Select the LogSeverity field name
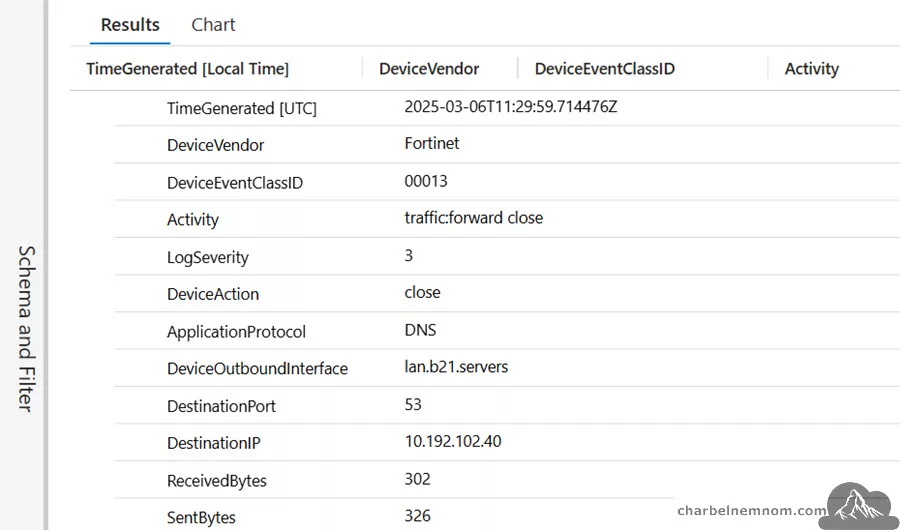The height and width of the screenshot is (530, 900). (x=208, y=257)
